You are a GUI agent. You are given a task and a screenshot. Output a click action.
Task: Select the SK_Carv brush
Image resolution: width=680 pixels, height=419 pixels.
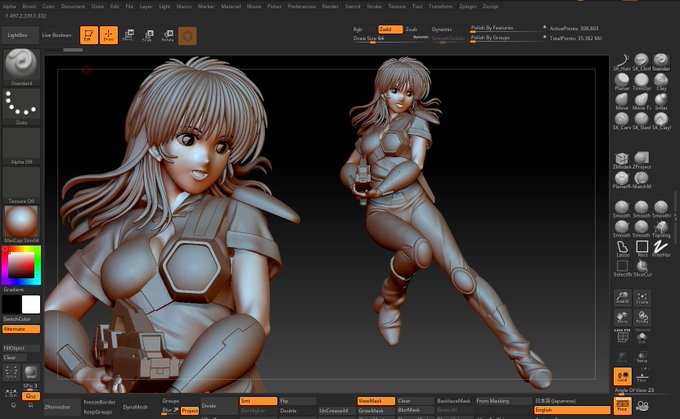point(622,121)
